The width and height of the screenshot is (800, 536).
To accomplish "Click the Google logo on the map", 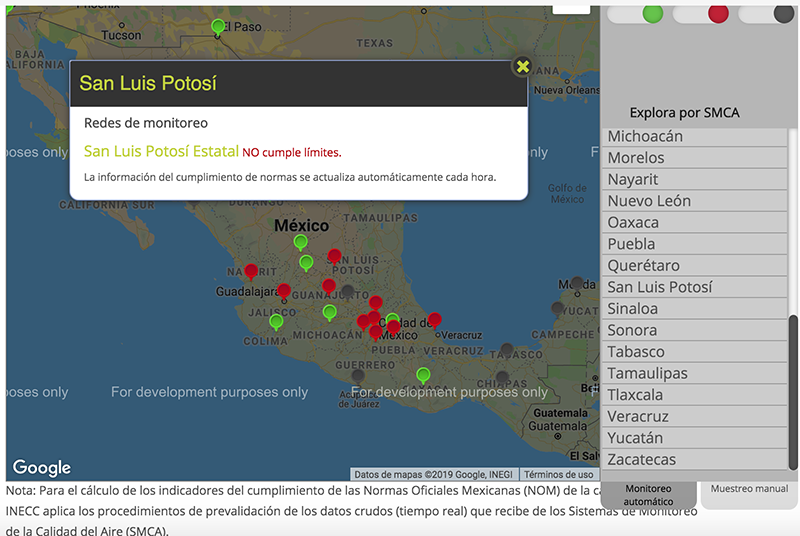I will tap(42, 467).
